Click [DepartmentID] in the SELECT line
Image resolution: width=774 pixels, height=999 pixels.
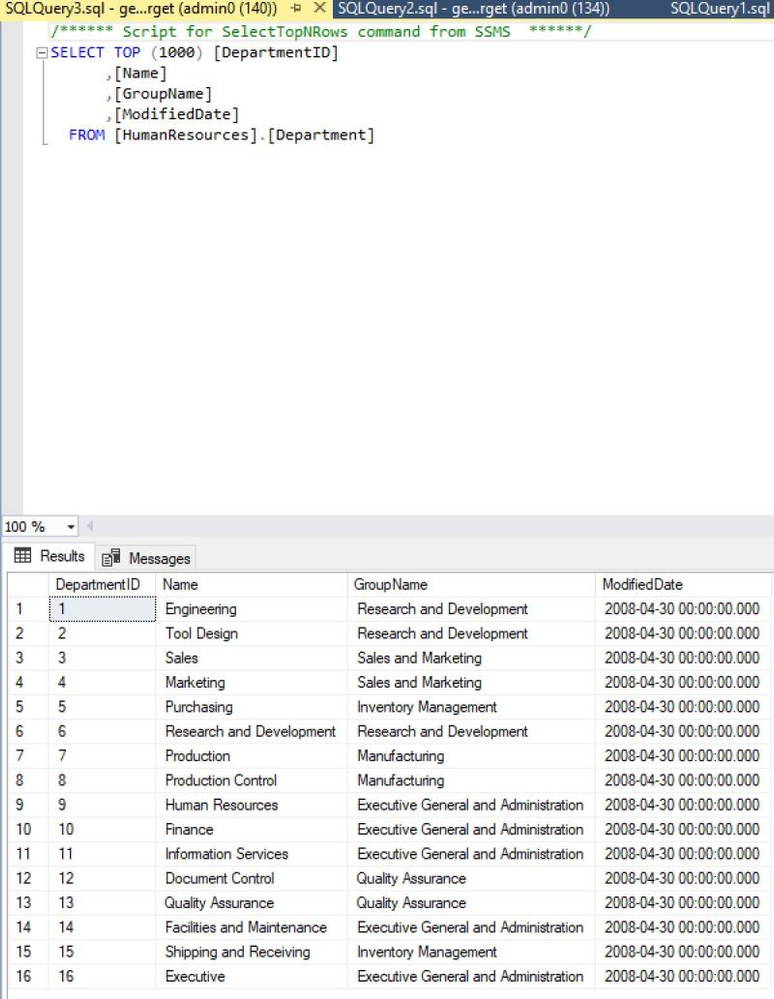[276, 53]
